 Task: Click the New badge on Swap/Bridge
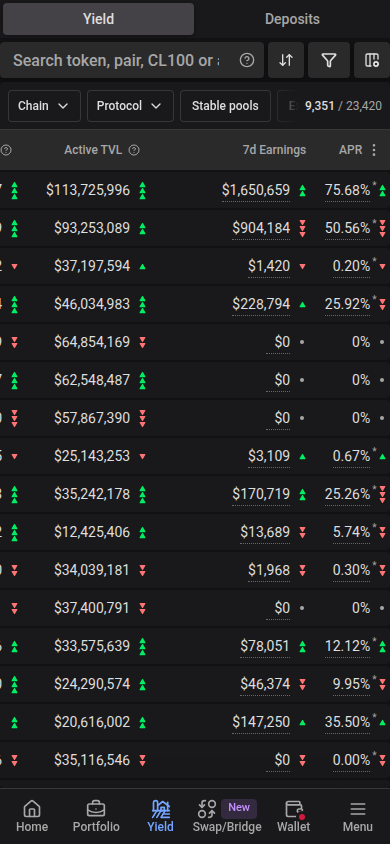[x=239, y=808]
